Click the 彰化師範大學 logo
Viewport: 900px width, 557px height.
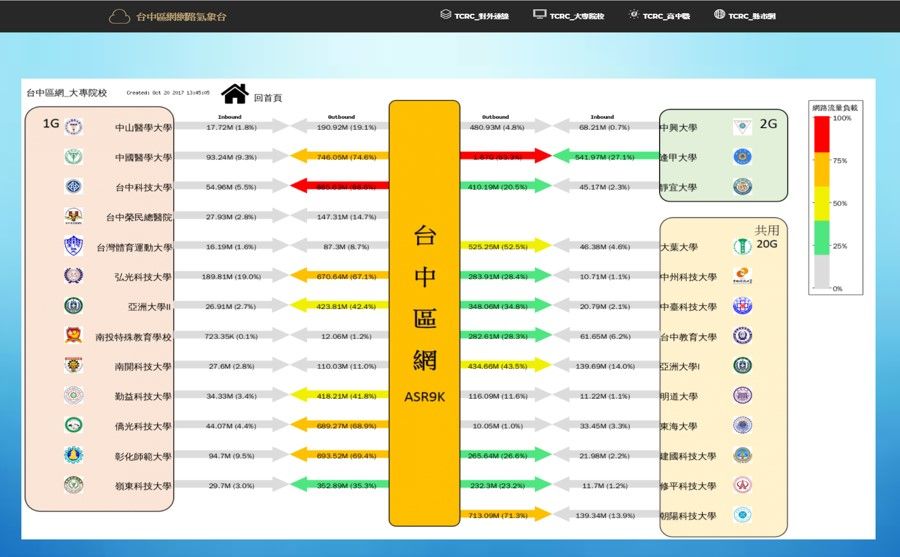pos(73,455)
